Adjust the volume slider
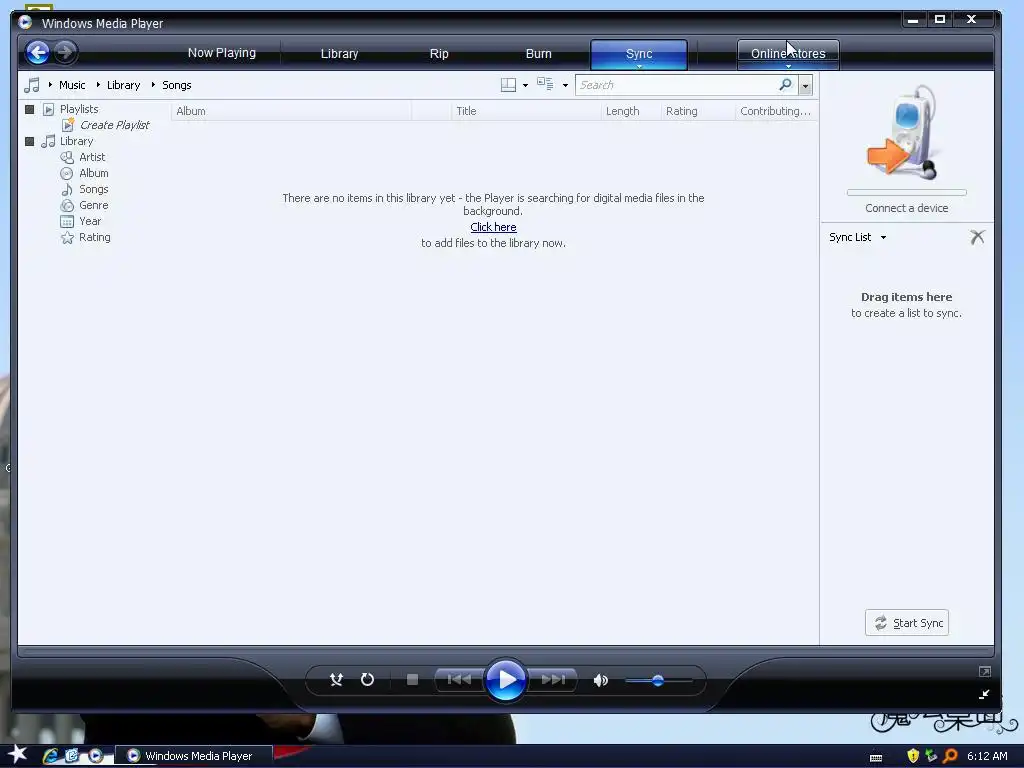 (658, 680)
